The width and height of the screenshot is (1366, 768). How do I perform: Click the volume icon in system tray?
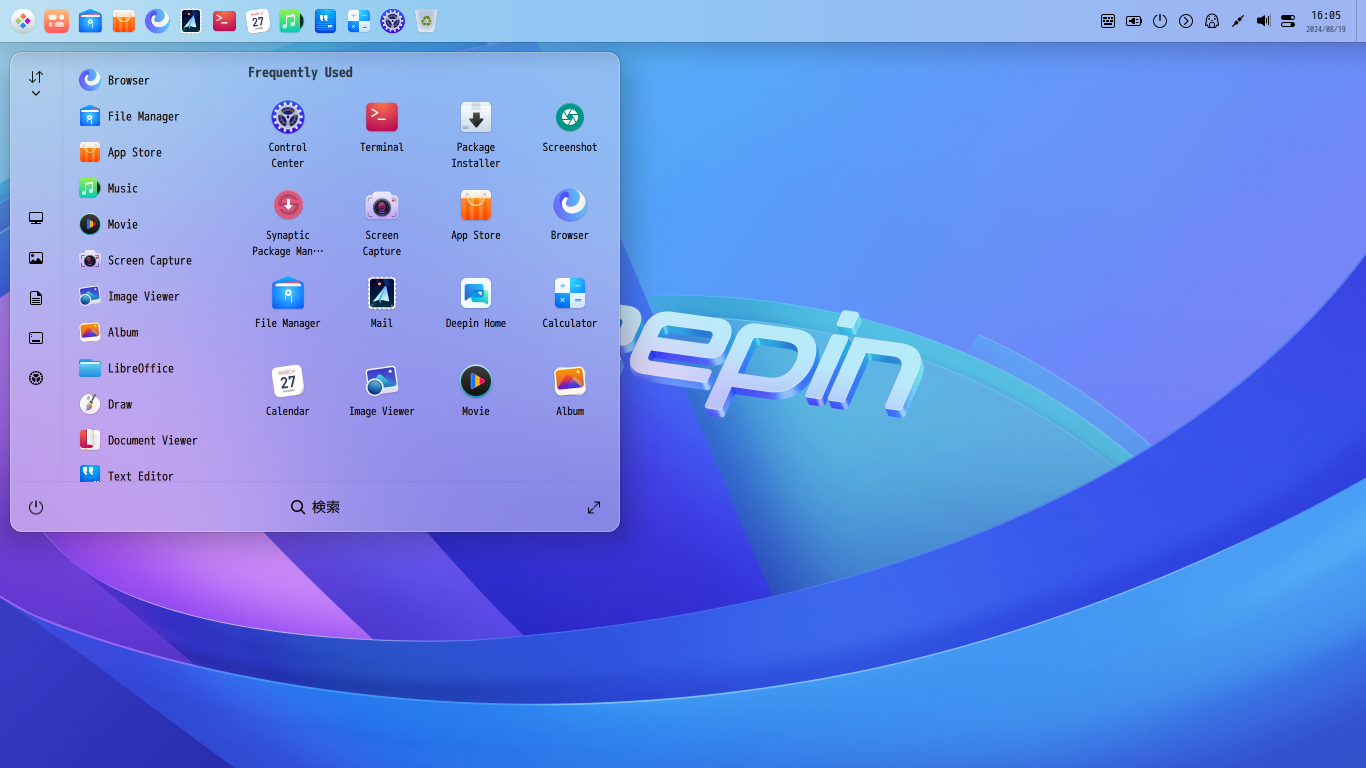[x=1263, y=21]
